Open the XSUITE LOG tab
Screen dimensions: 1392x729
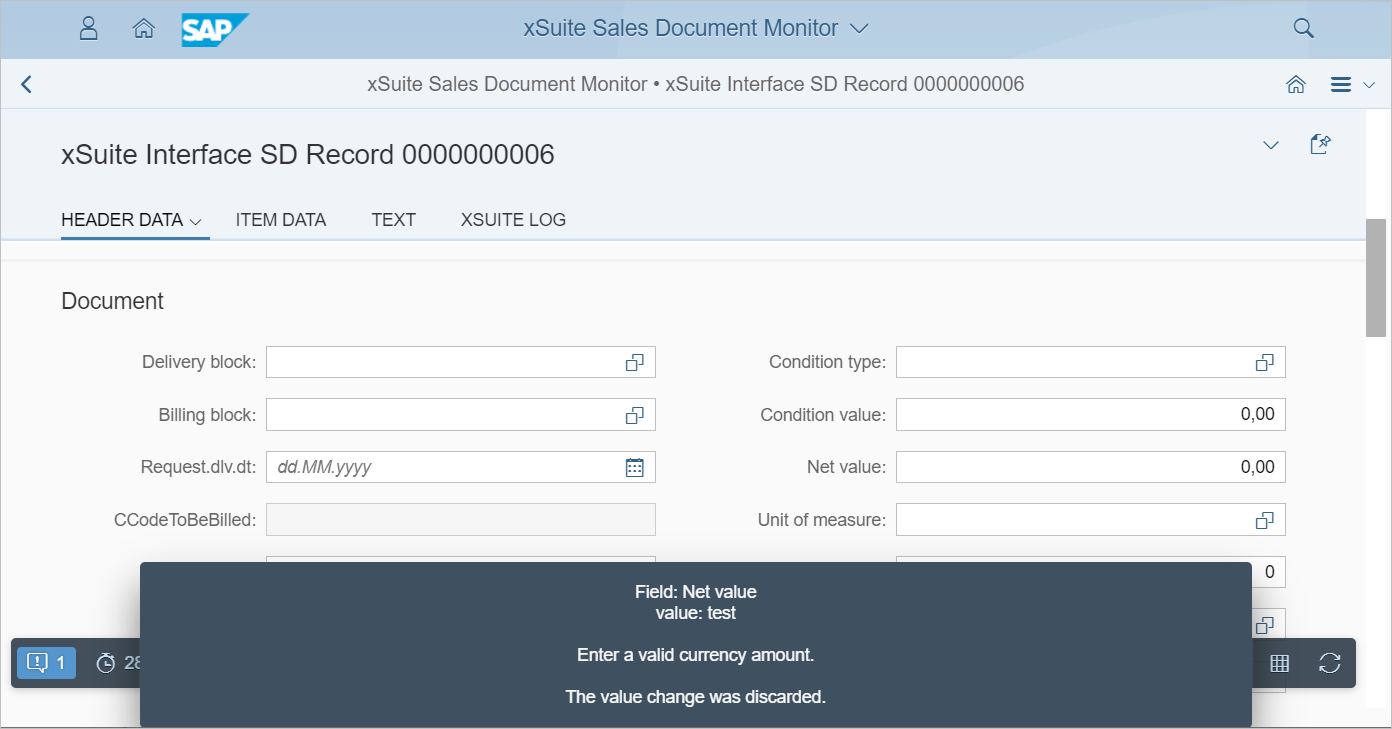click(513, 220)
